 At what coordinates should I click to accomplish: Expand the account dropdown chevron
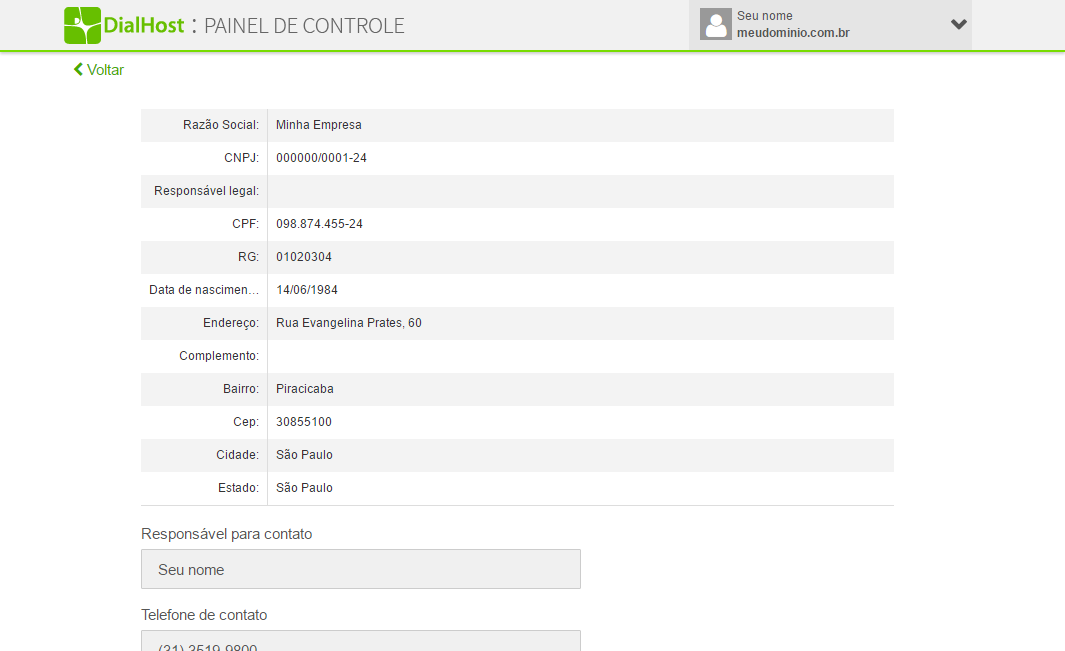[958, 24]
